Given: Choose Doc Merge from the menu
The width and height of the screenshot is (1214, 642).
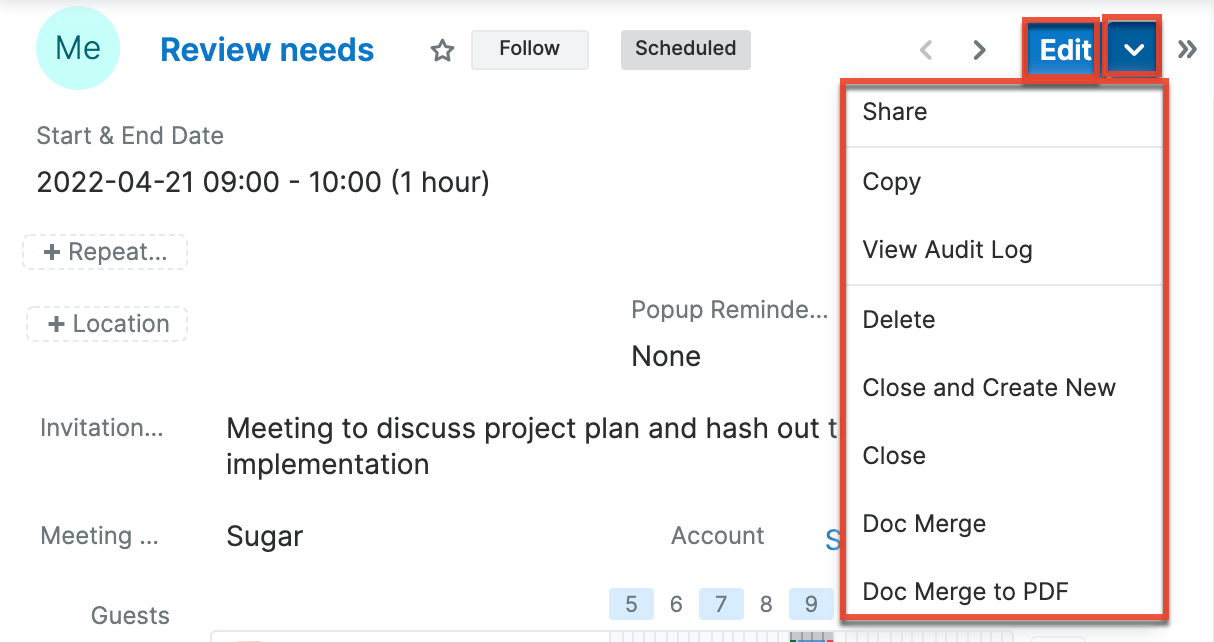Looking at the screenshot, I should click(x=923, y=523).
